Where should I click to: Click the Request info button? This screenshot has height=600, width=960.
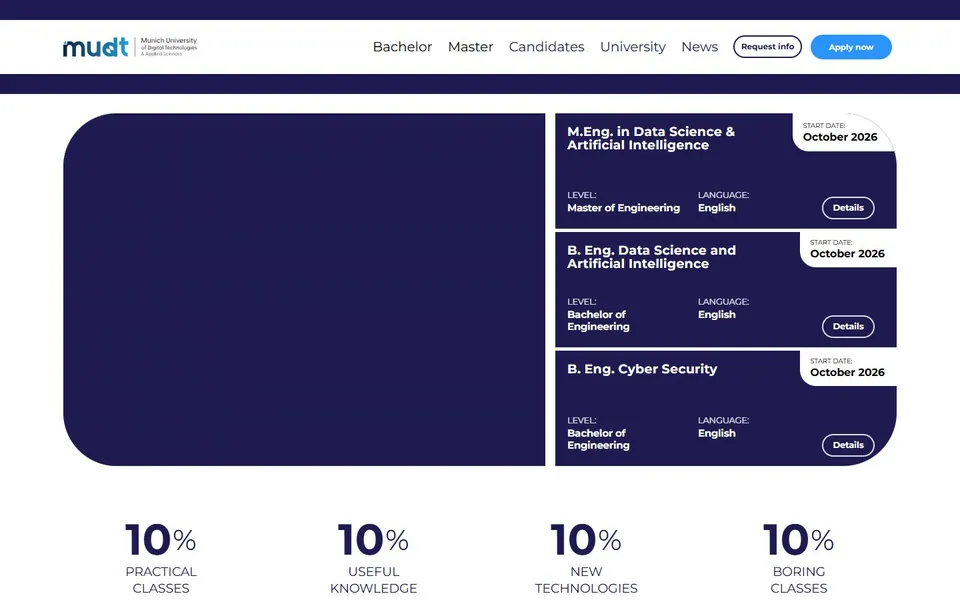(767, 47)
